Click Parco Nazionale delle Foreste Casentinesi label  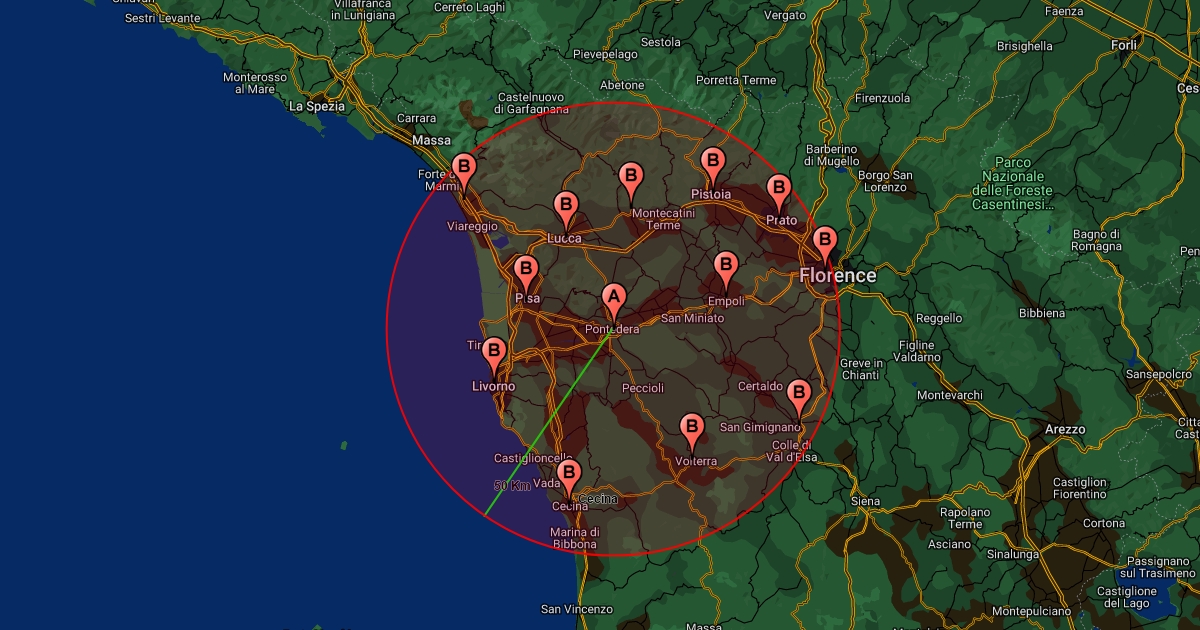click(x=1012, y=183)
